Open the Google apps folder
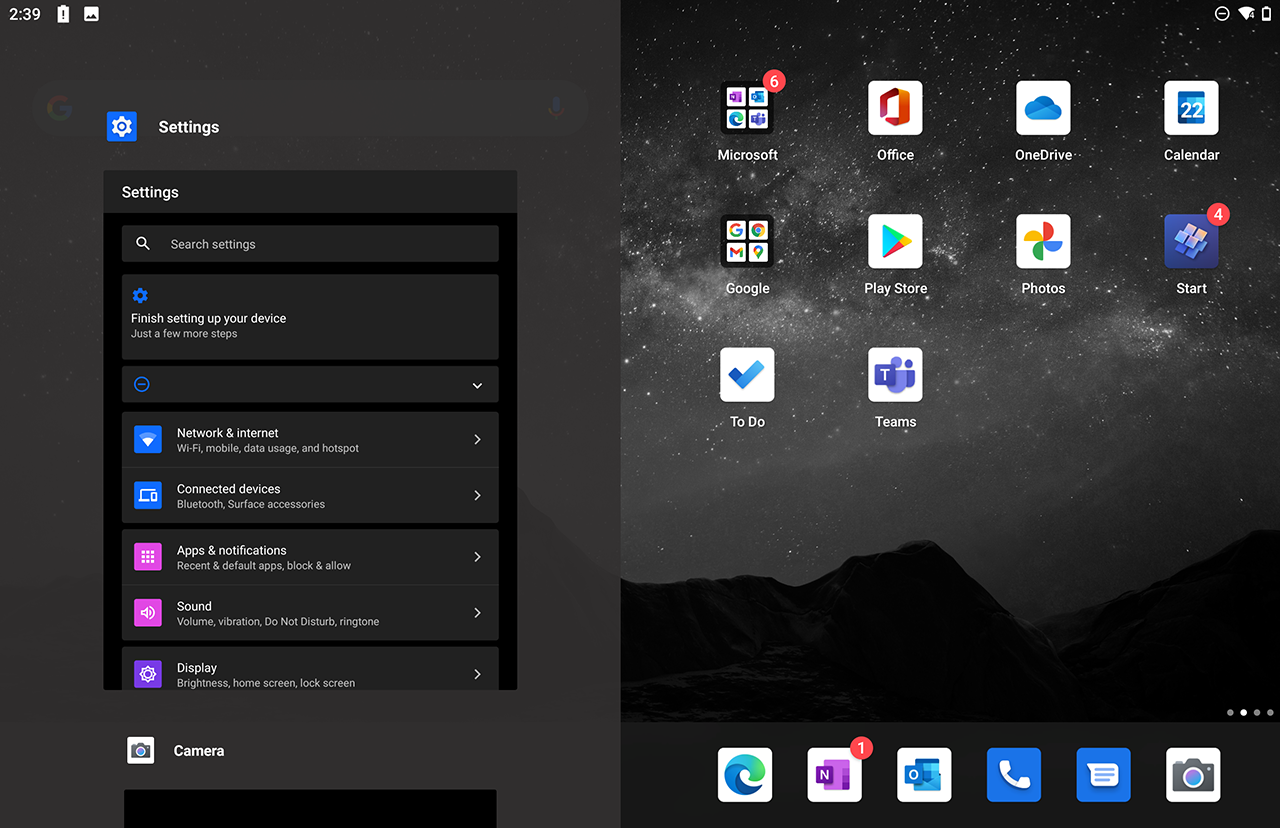This screenshot has height=828, width=1280. 747,241
